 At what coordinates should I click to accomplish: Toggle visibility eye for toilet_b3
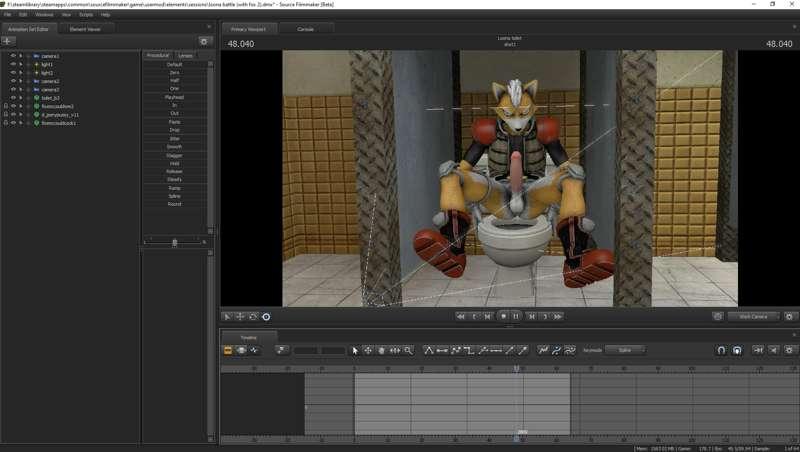pyautogui.click(x=13, y=97)
